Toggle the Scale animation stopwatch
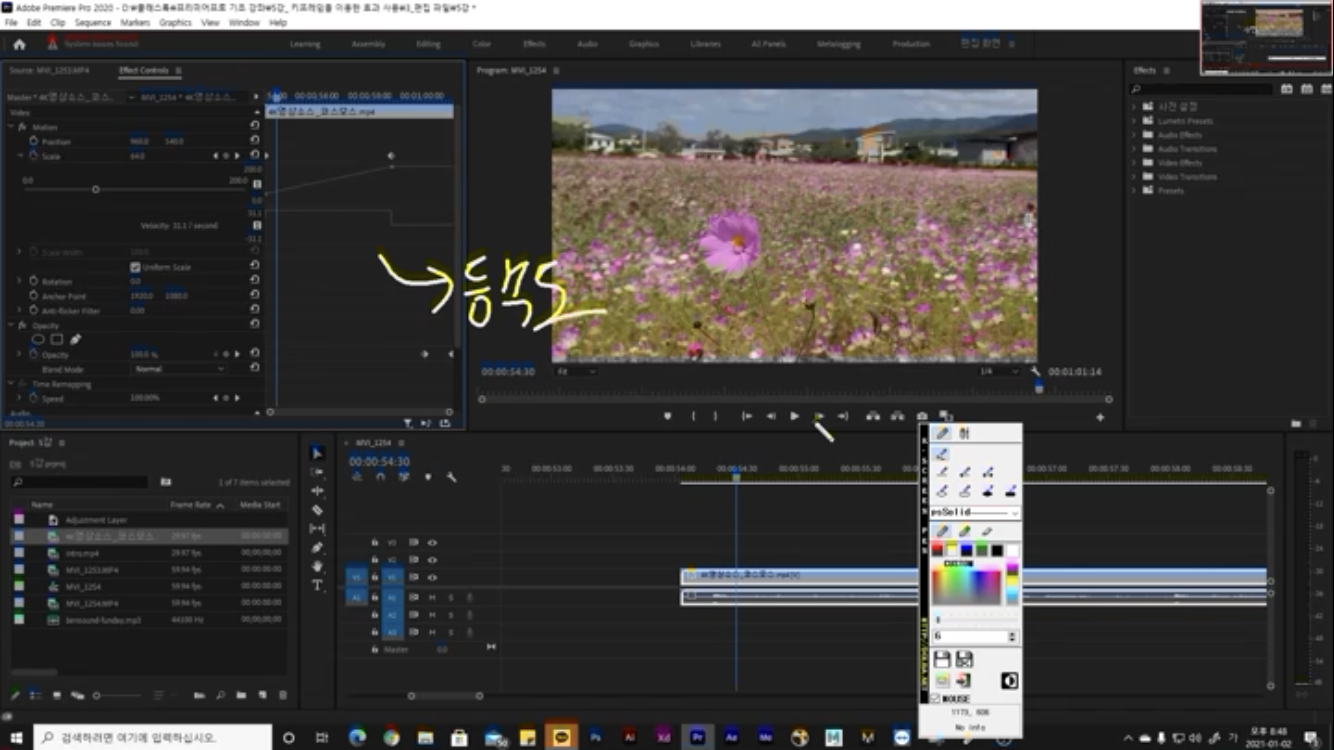The height and width of the screenshot is (750, 1334). (33, 156)
